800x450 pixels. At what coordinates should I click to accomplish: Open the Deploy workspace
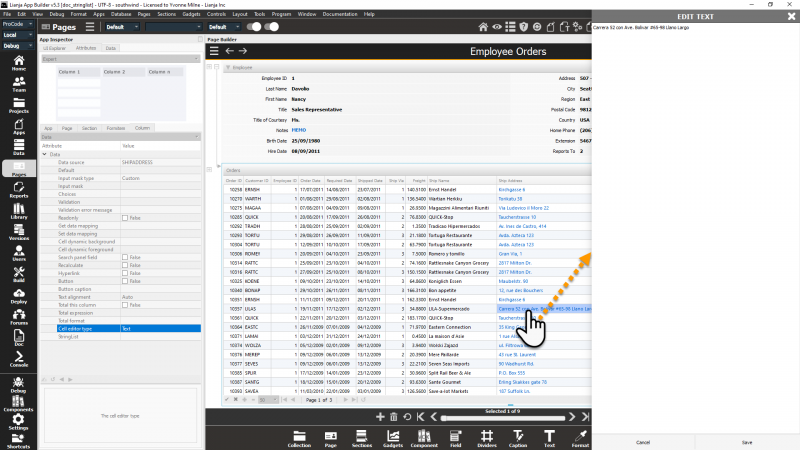click(18, 296)
